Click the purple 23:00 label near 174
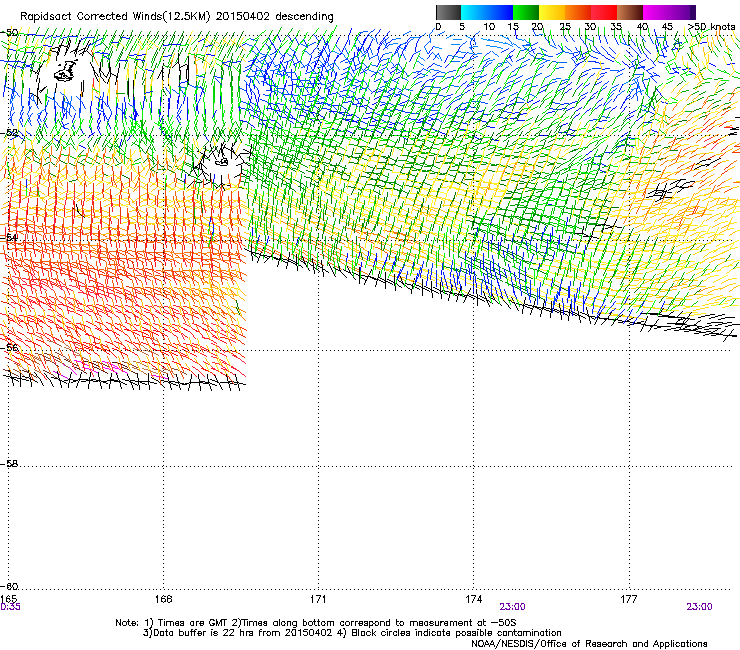Image resolution: width=740 pixels, height=650 pixels. pos(512,607)
